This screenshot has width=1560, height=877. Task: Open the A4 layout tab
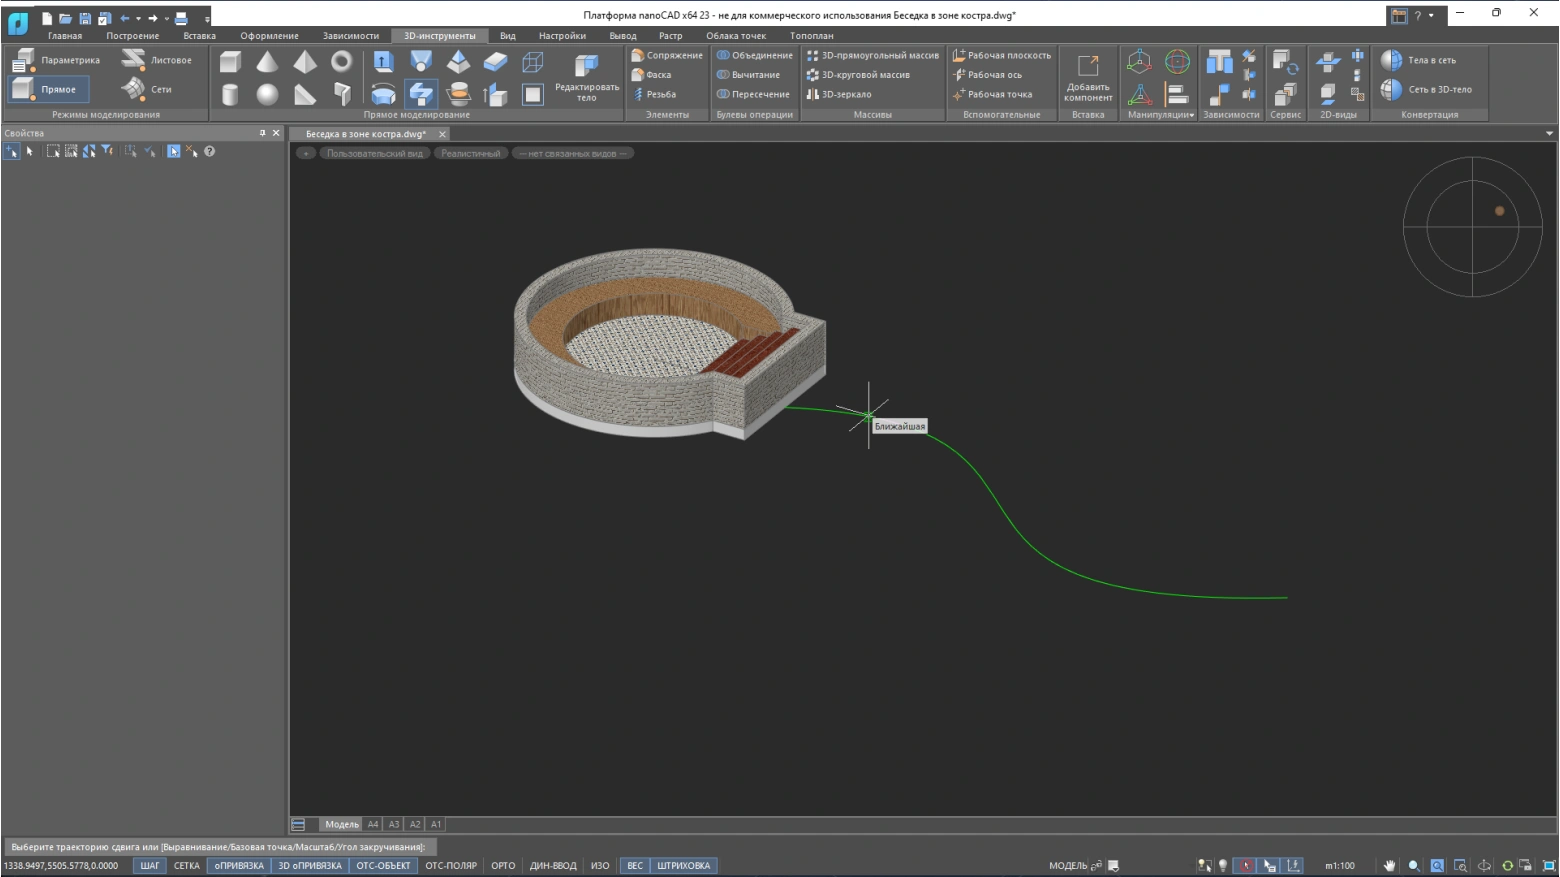click(x=373, y=825)
